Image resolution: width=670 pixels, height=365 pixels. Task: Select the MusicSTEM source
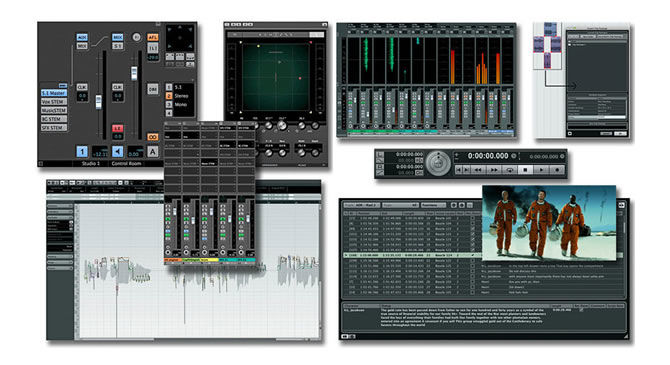(53, 110)
